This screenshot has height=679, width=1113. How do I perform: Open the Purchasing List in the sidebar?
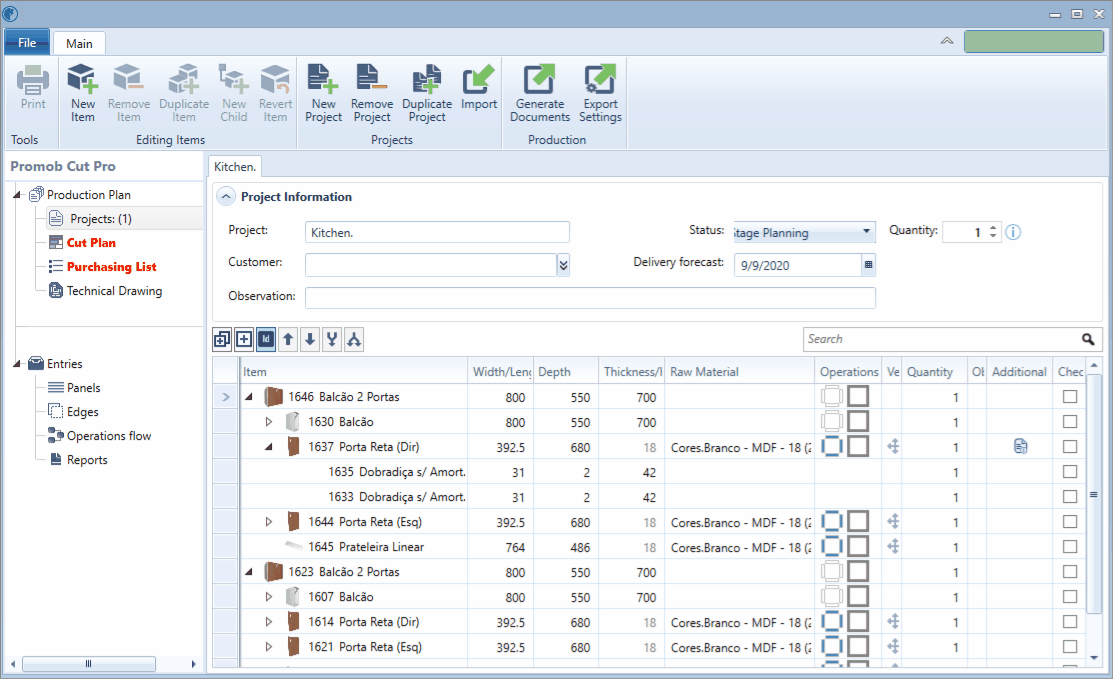(111, 267)
